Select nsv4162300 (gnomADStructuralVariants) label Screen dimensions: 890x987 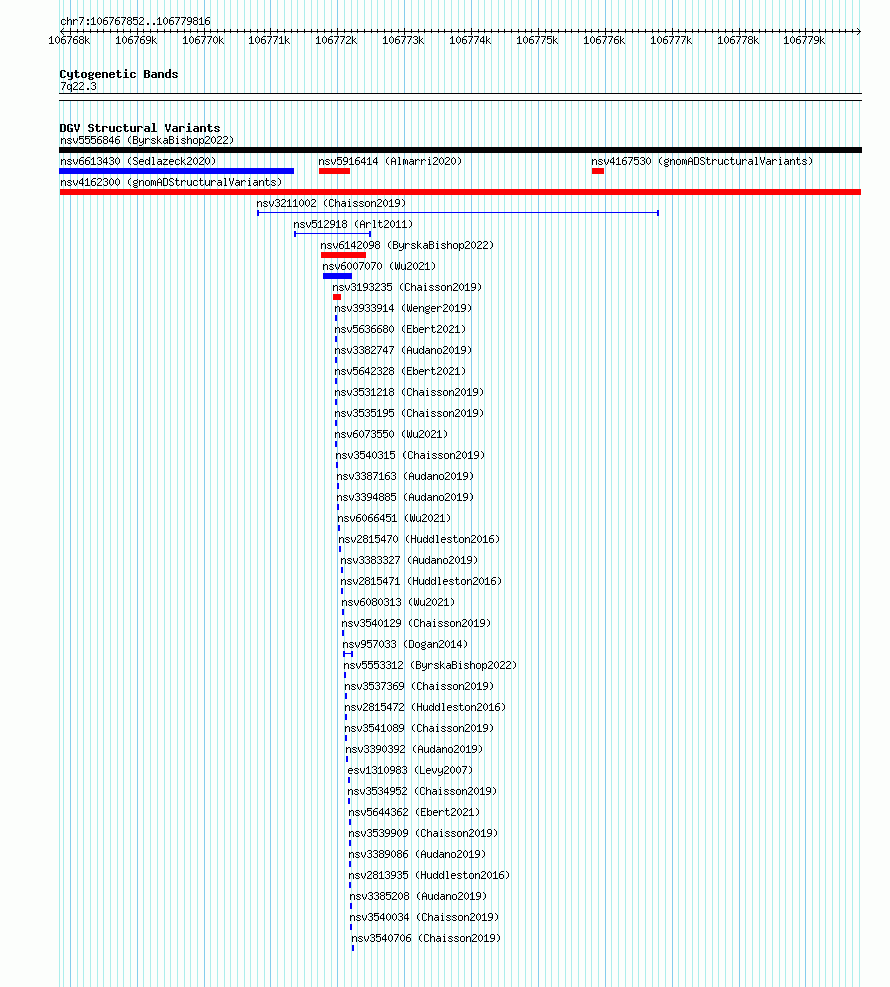[x=171, y=182]
